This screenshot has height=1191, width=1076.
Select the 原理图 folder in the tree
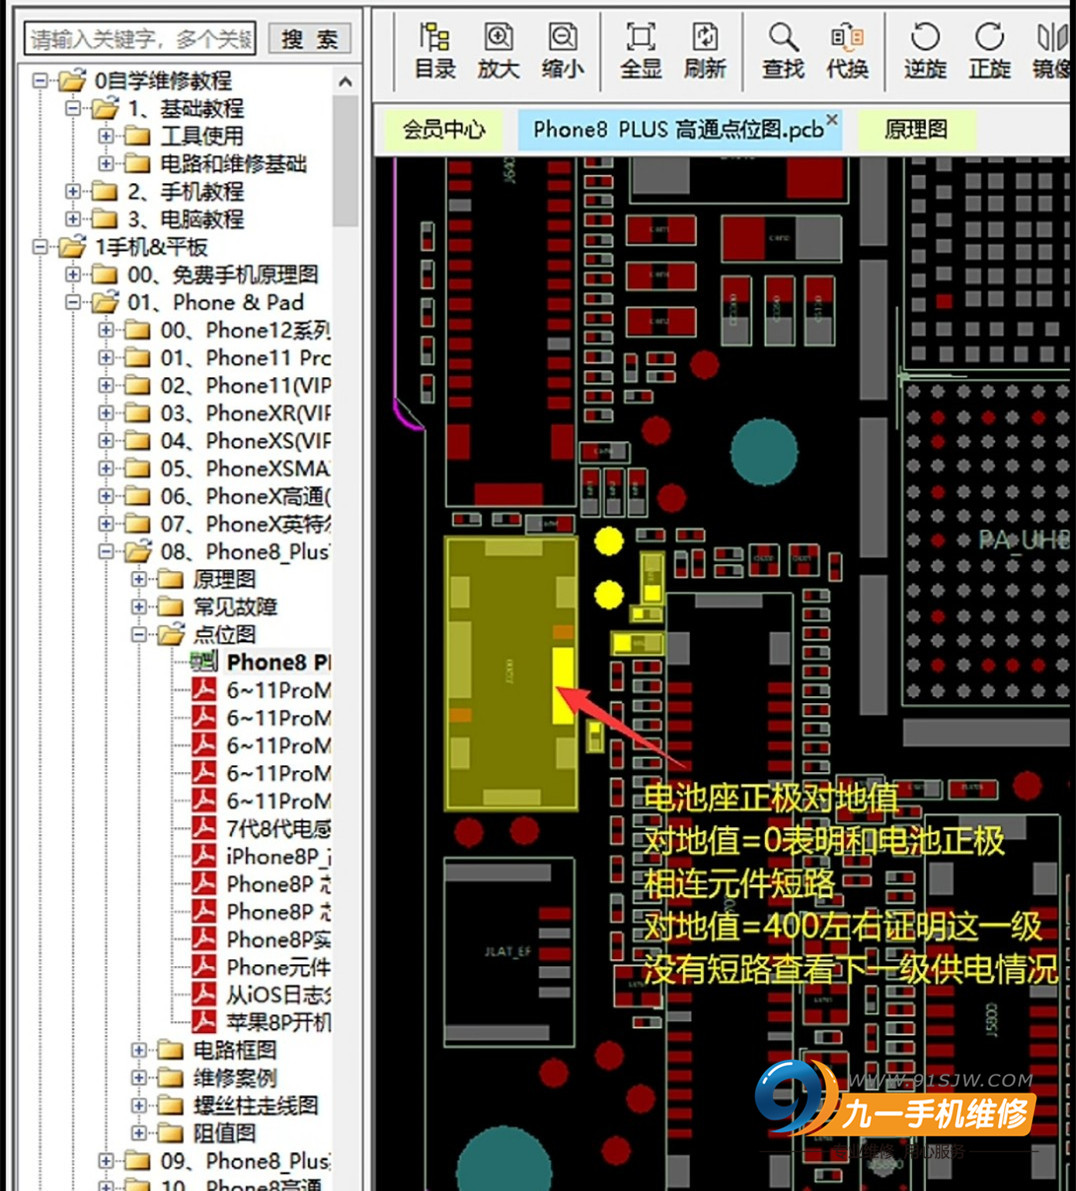coord(207,579)
